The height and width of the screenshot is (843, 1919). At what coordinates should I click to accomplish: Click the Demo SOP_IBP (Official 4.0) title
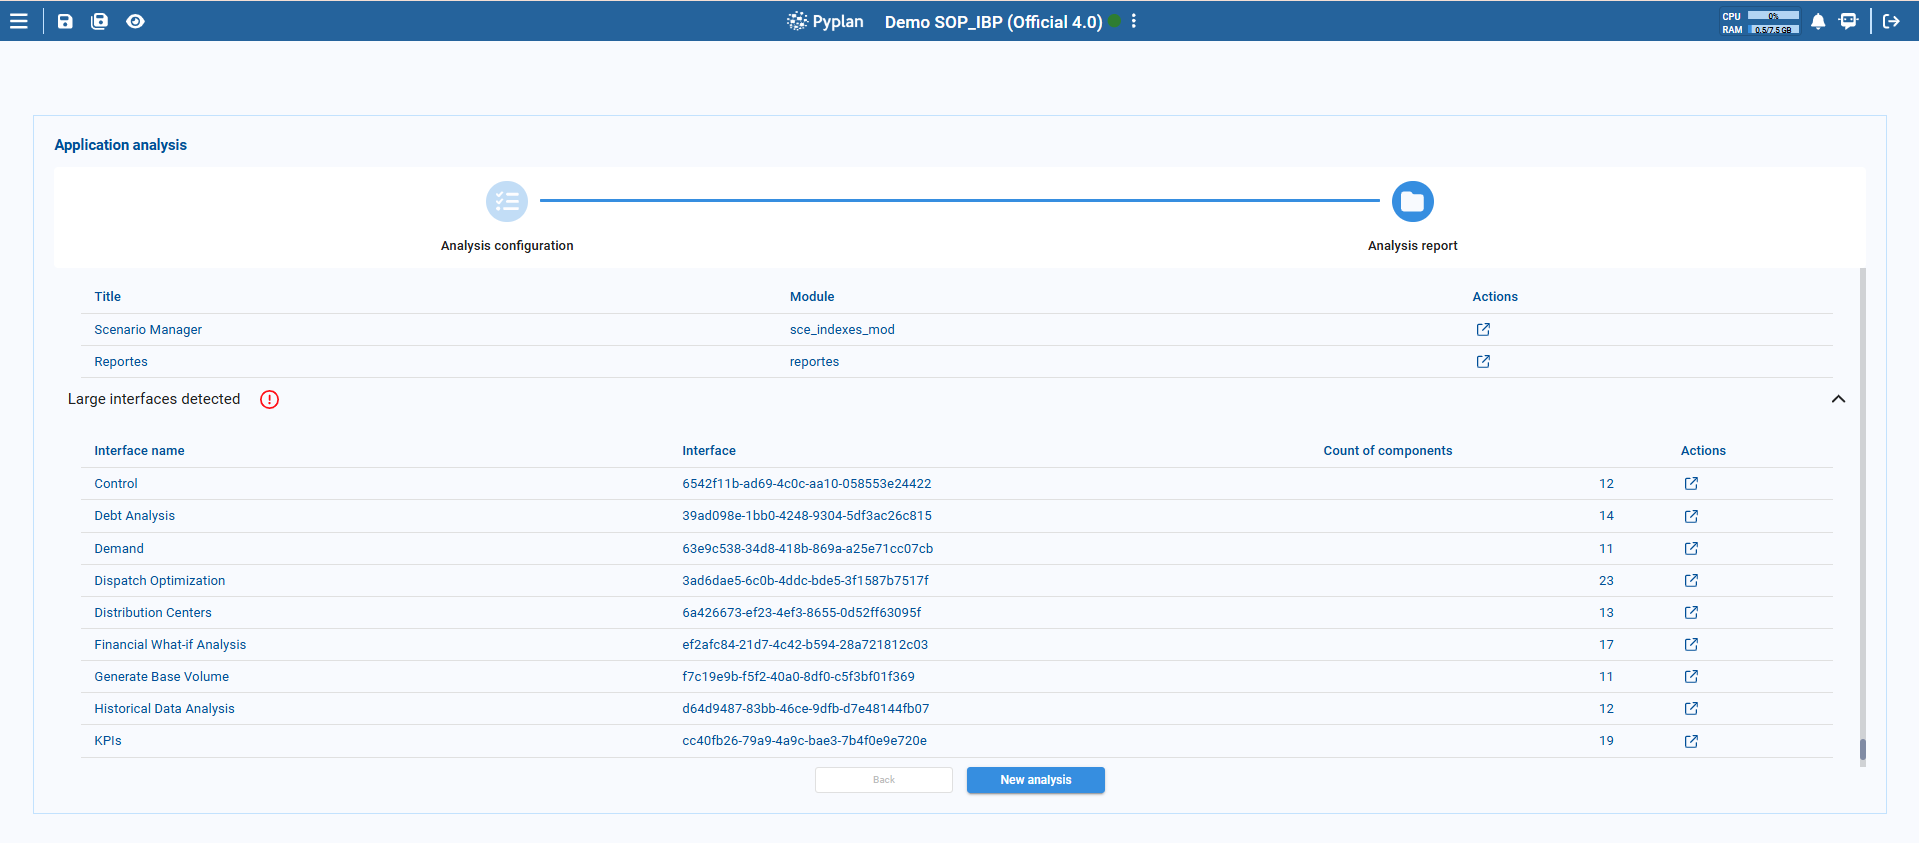994,22
